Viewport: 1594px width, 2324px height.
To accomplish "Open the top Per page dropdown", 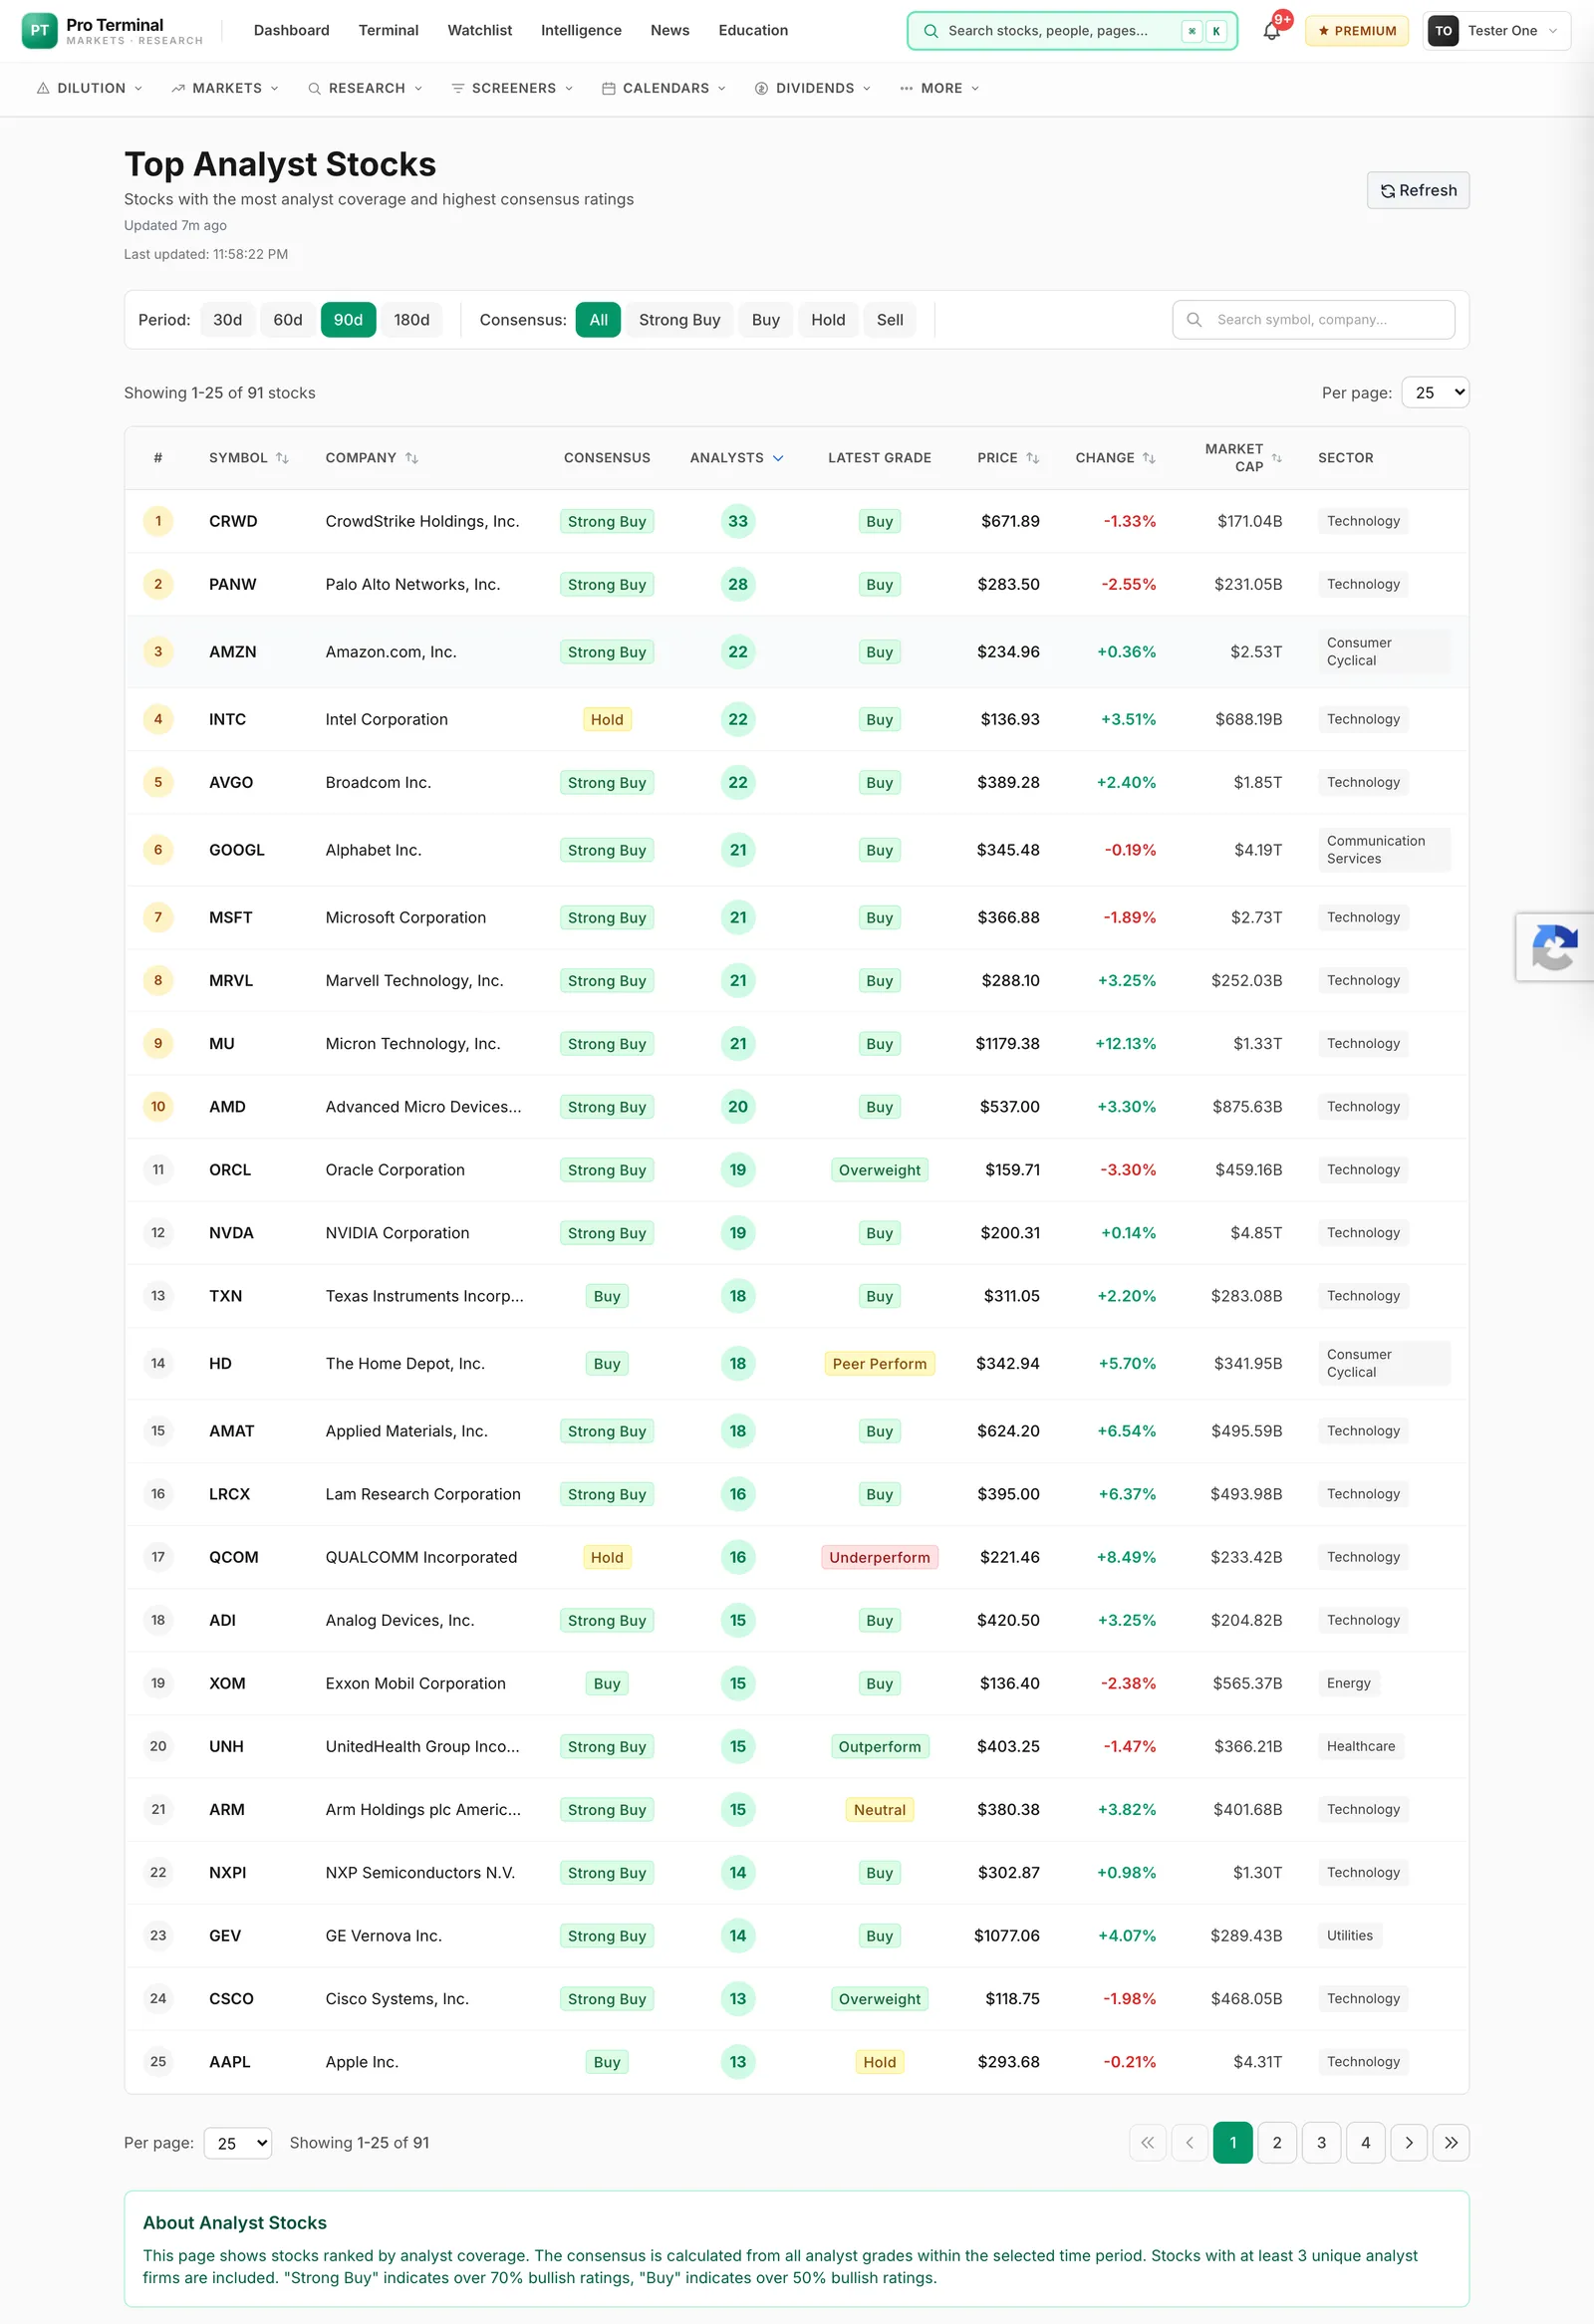I will tap(1435, 393).
